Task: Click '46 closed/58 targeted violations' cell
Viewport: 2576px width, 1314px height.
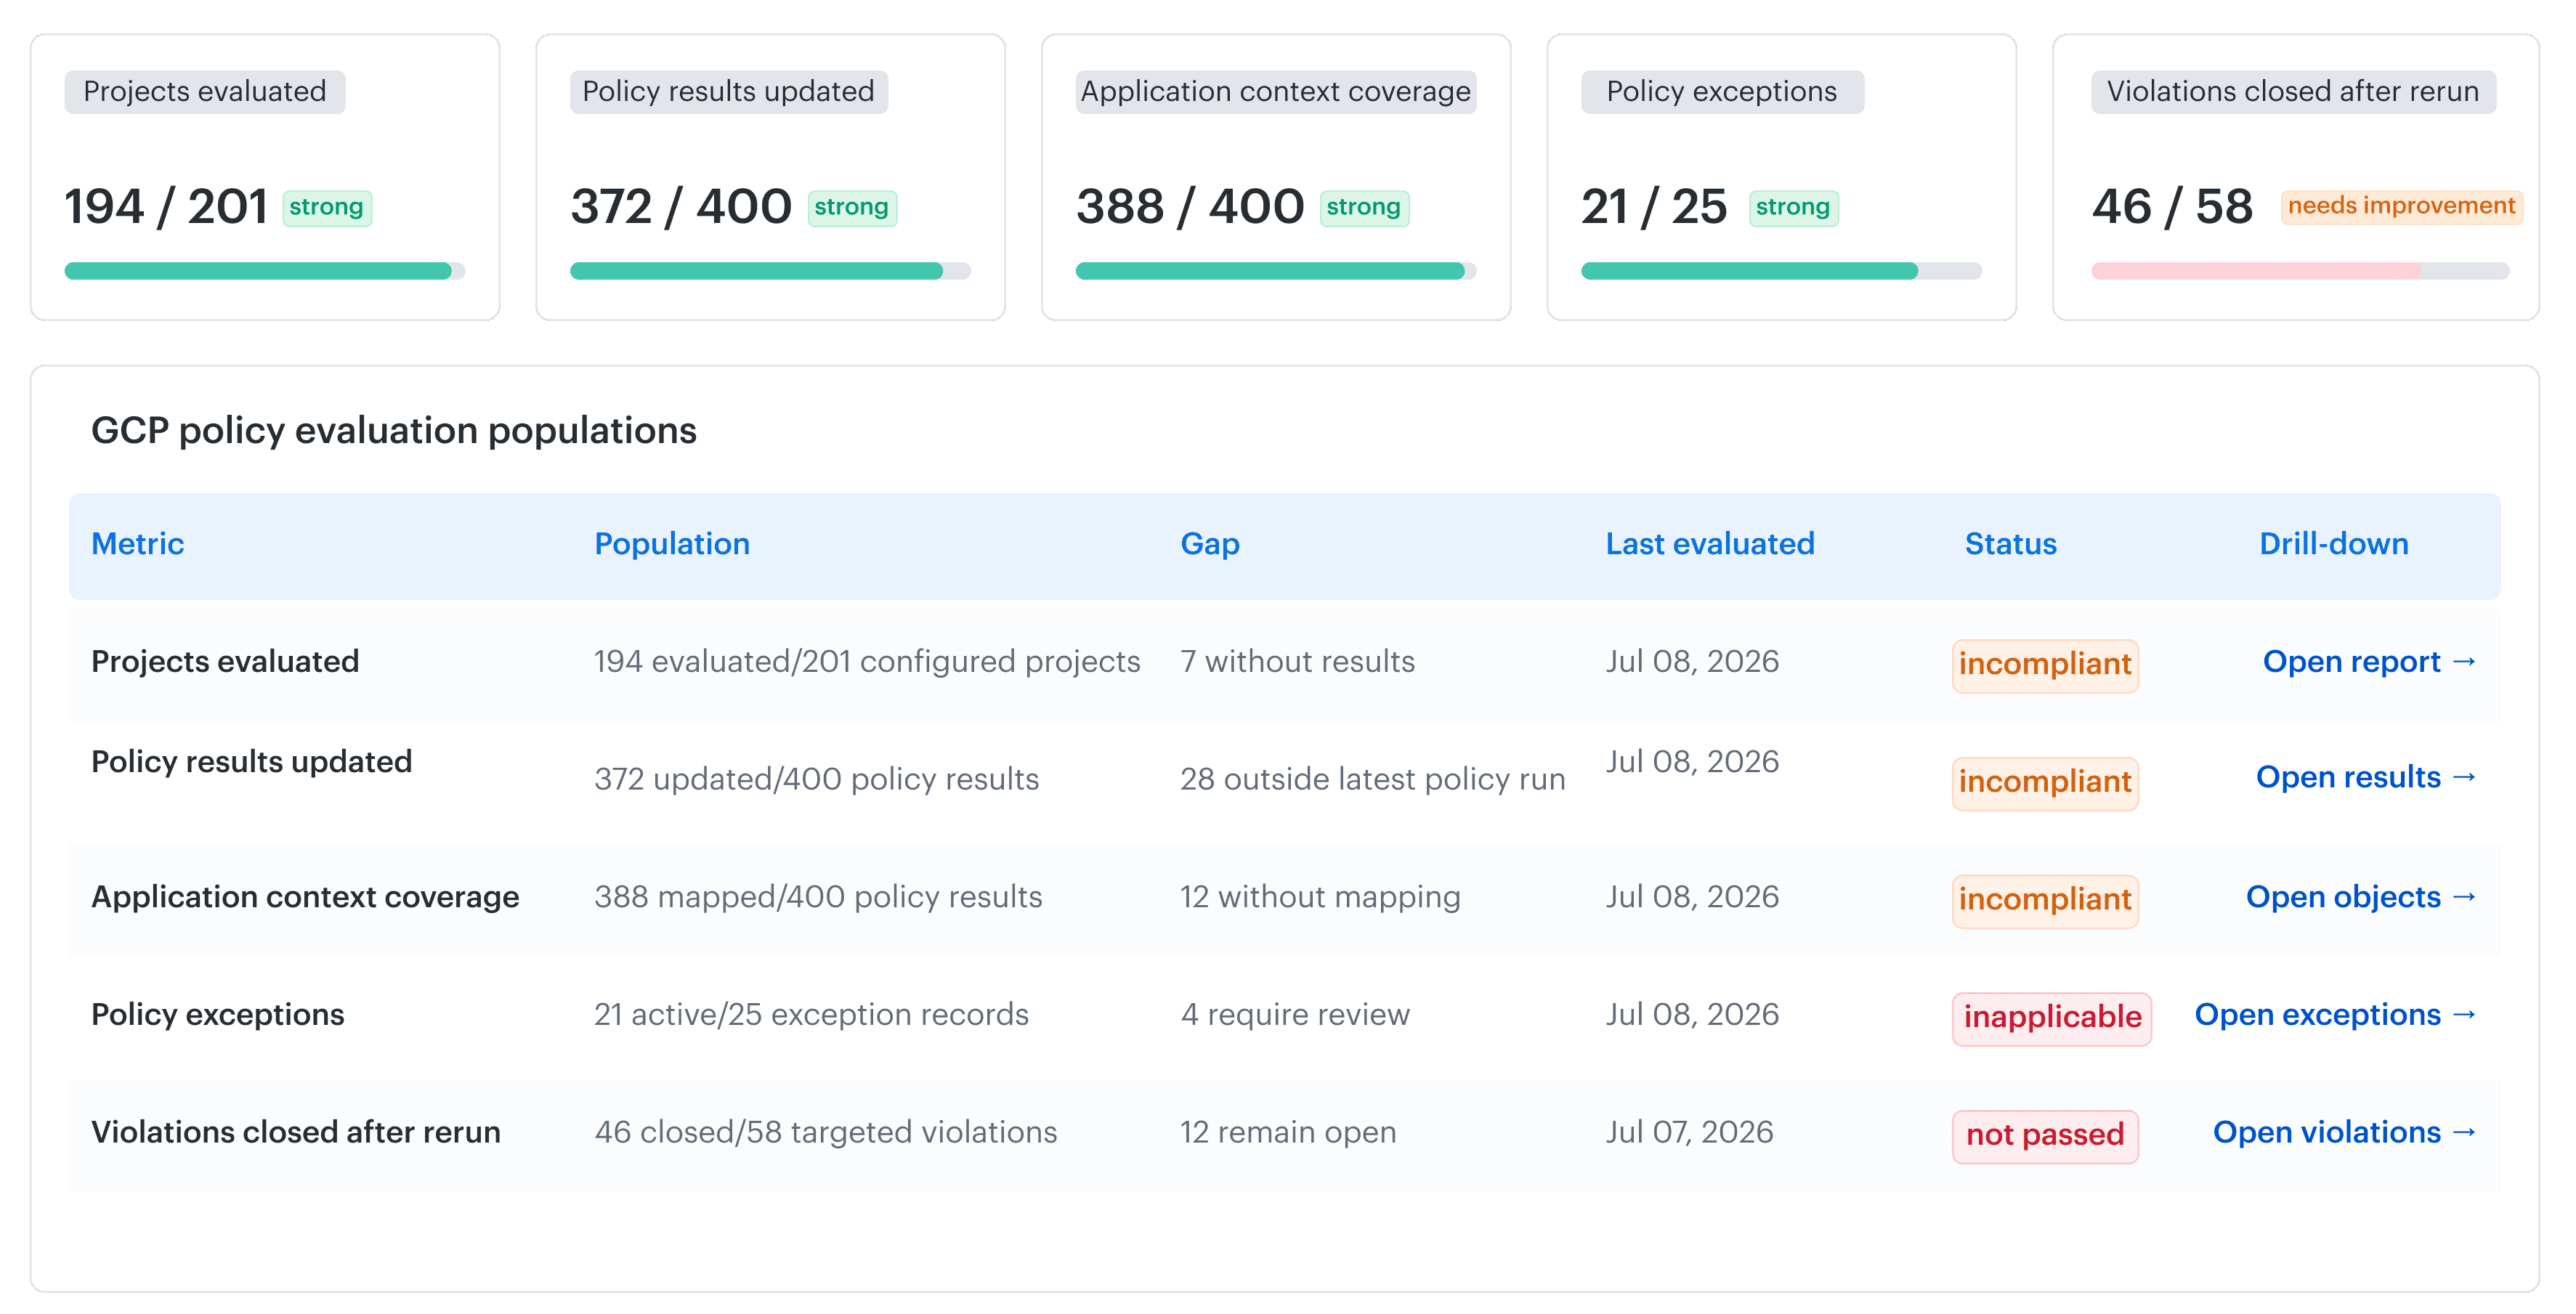Action: click(826, 1132)
